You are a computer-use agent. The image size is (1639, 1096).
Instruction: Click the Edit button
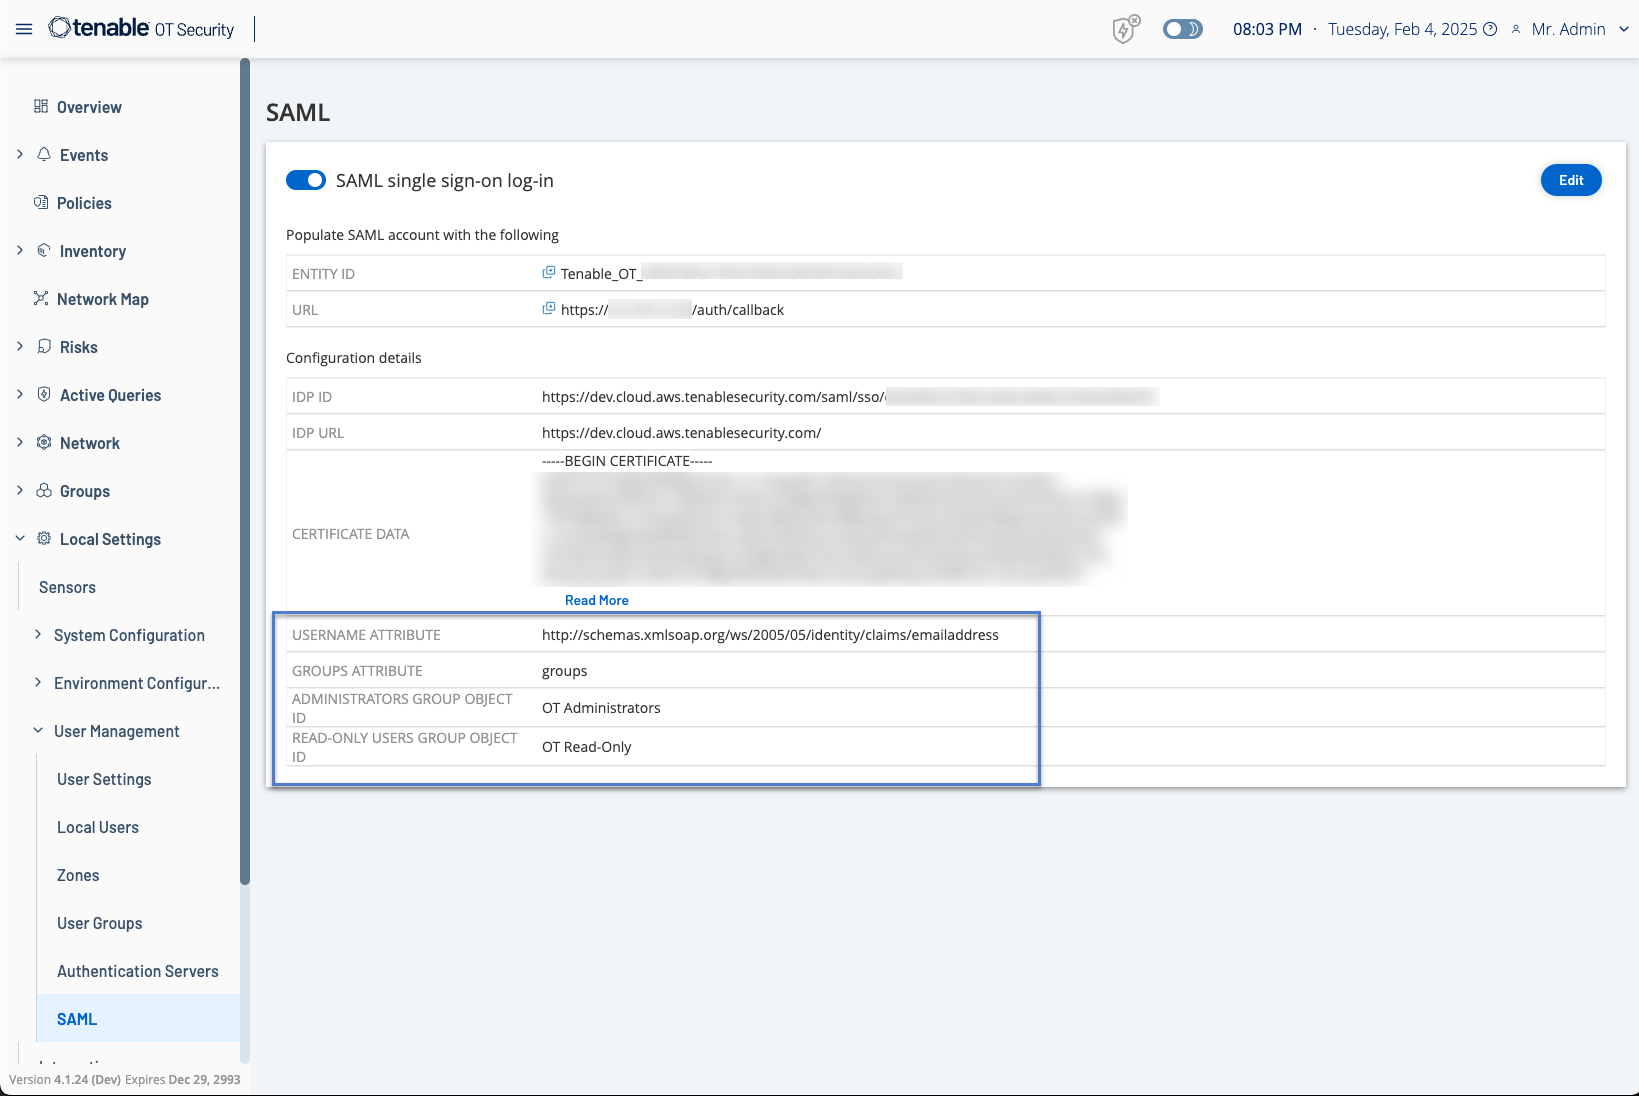(x=1570, y=180)
